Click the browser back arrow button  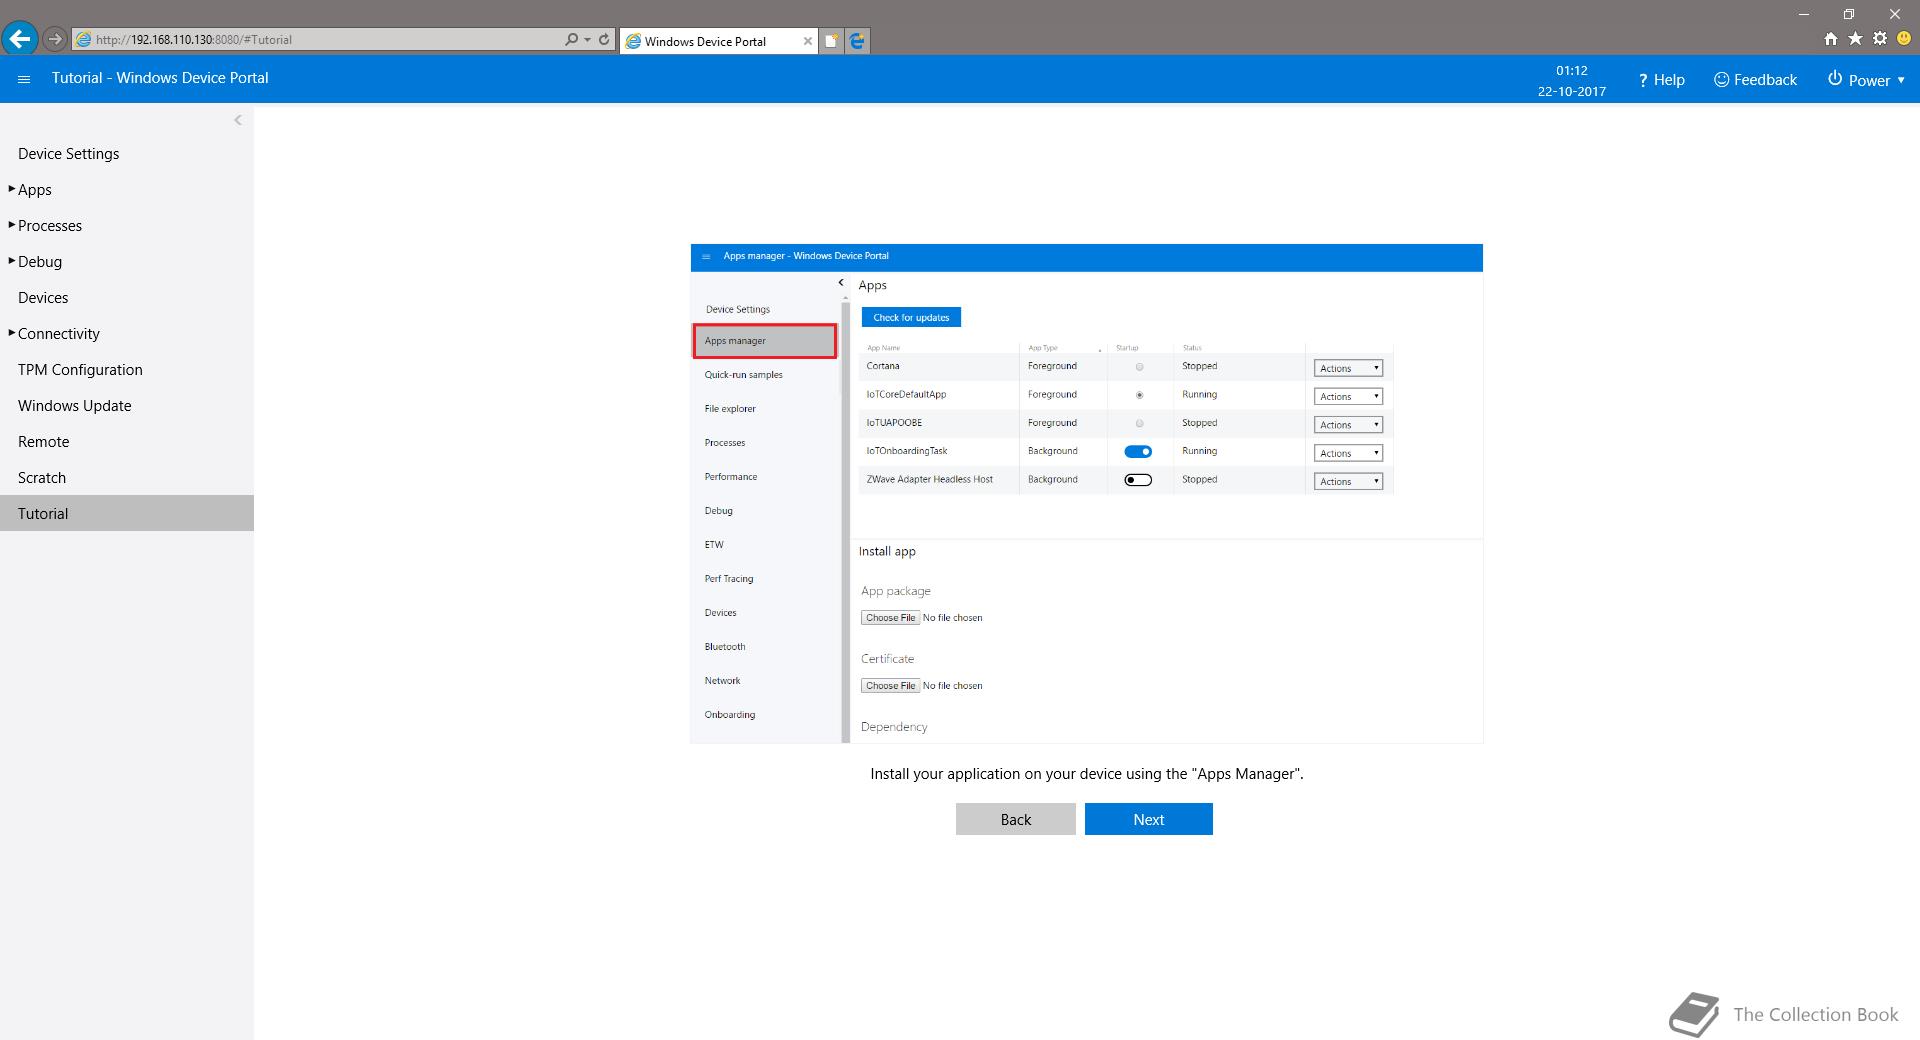(20, 39)
